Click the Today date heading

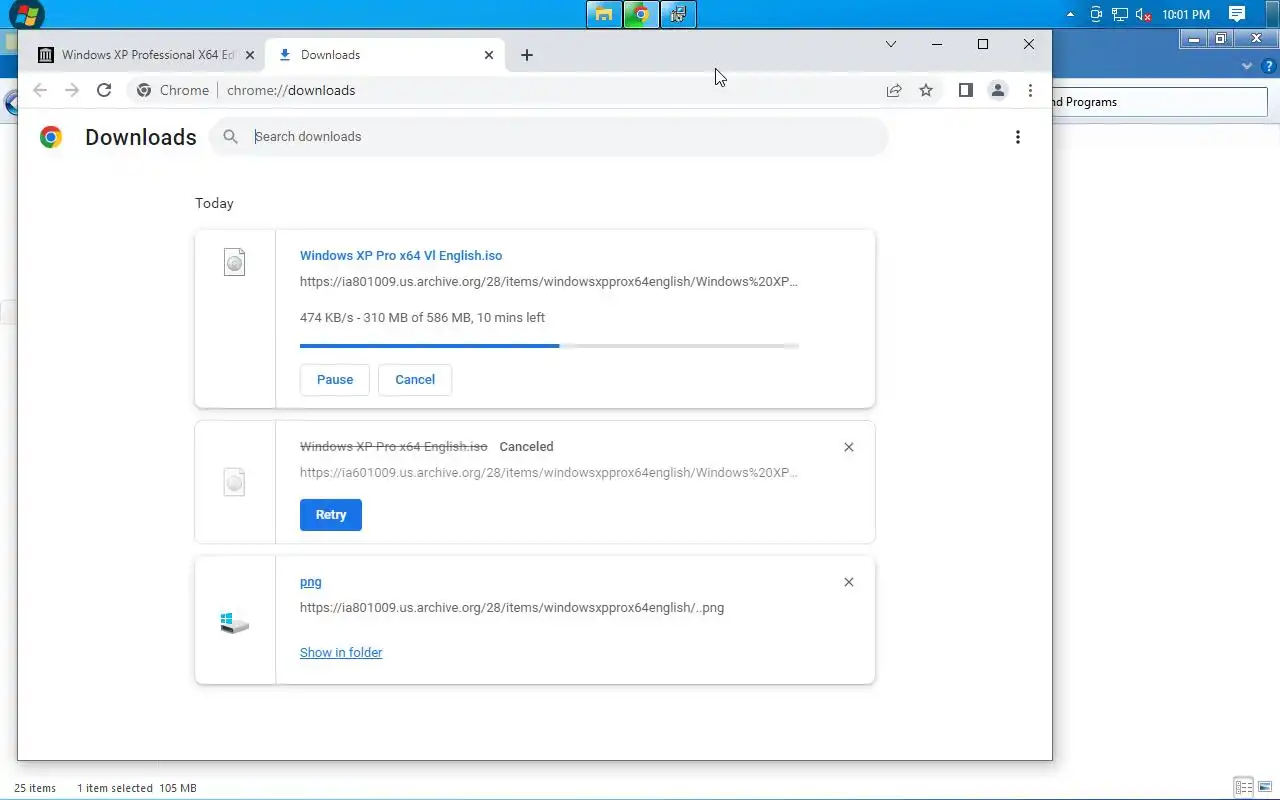214,203
